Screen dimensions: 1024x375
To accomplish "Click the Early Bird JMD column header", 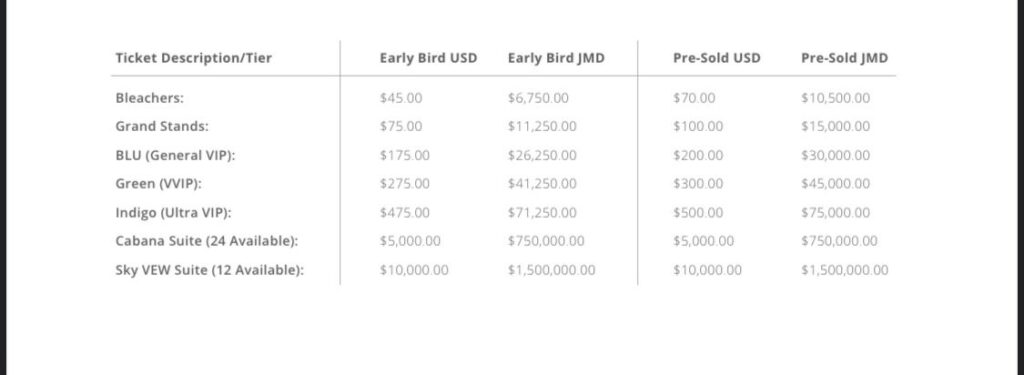I will pyautogui.click(x=556, y=58).
